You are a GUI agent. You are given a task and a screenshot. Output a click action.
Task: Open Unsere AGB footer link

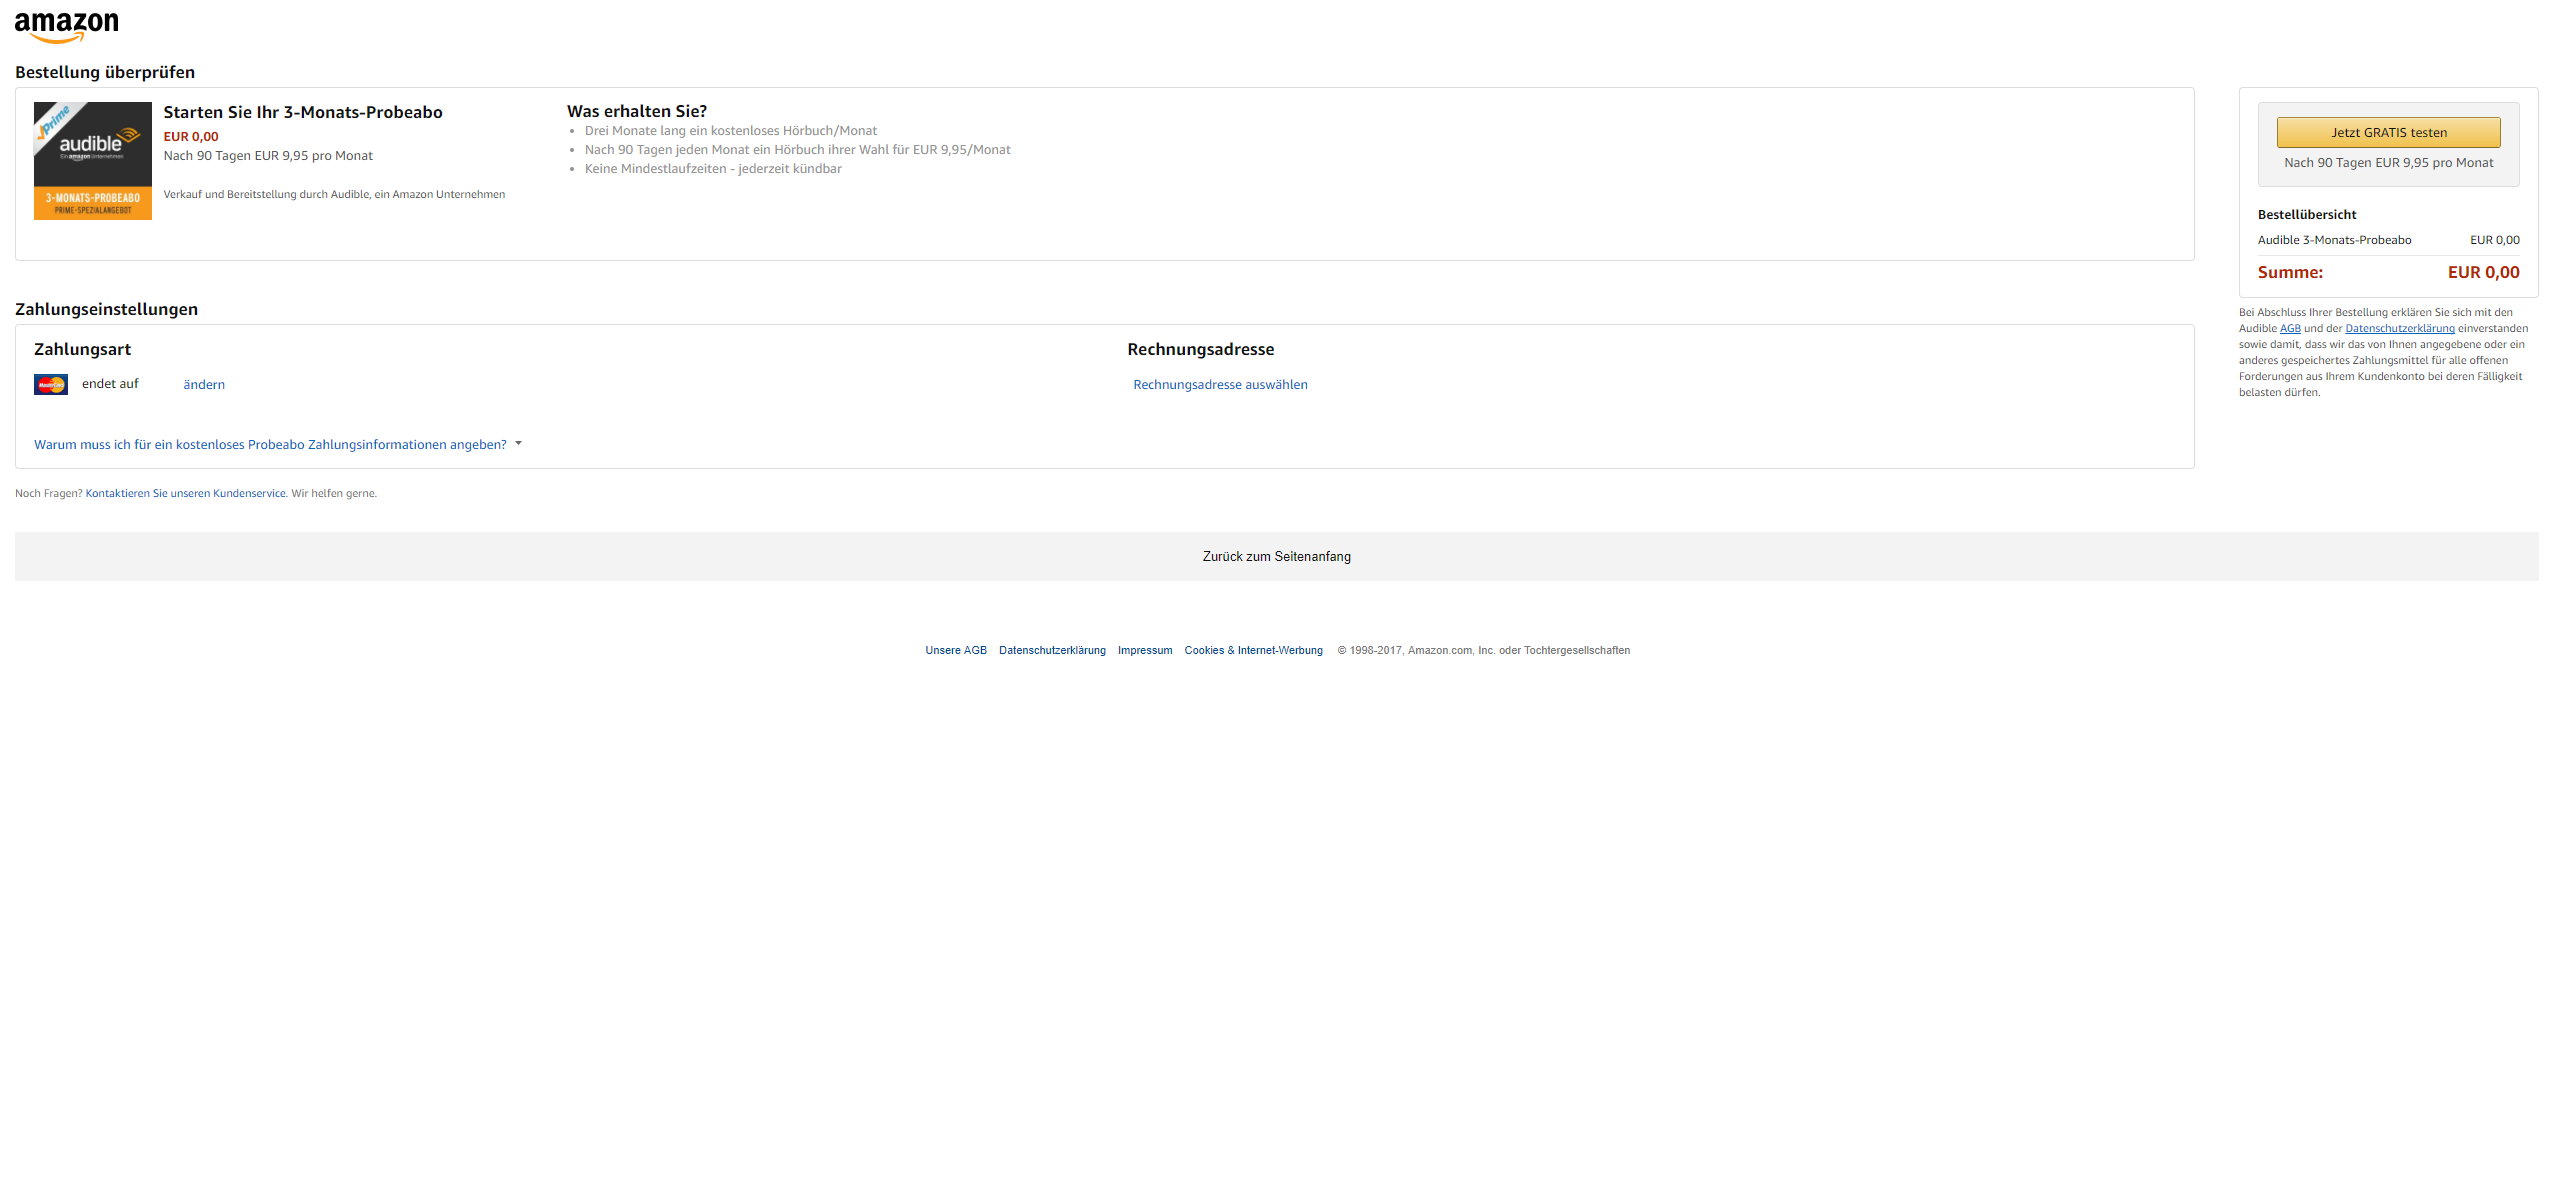955,650
